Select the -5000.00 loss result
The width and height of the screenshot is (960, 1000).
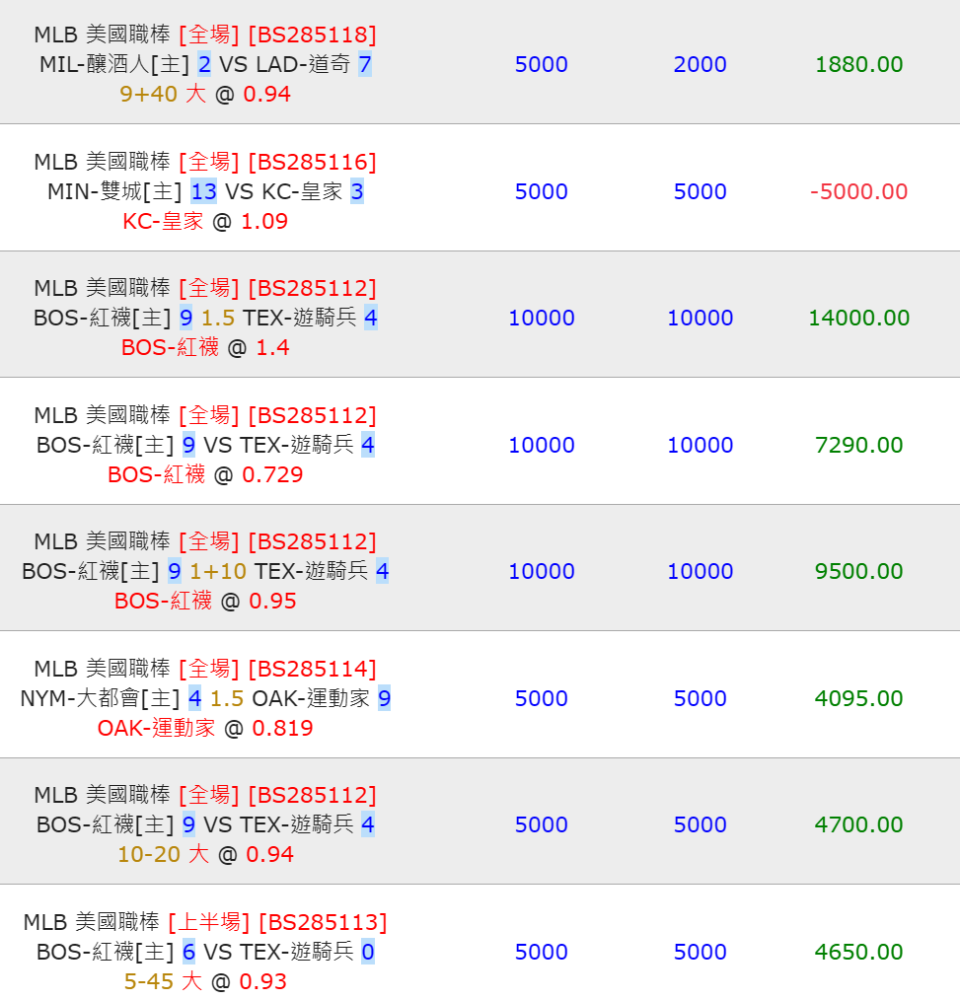859,192
